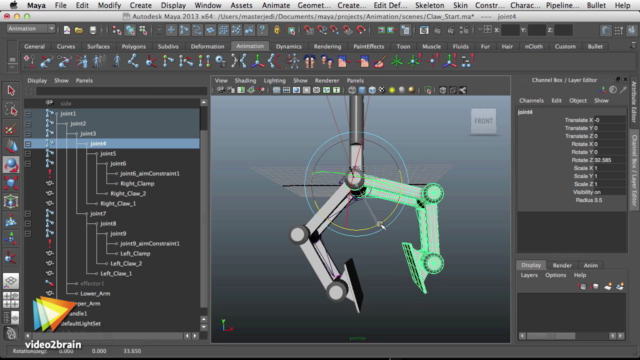
Task: Open the Skeleton menu
Action: tap(429, 5)
